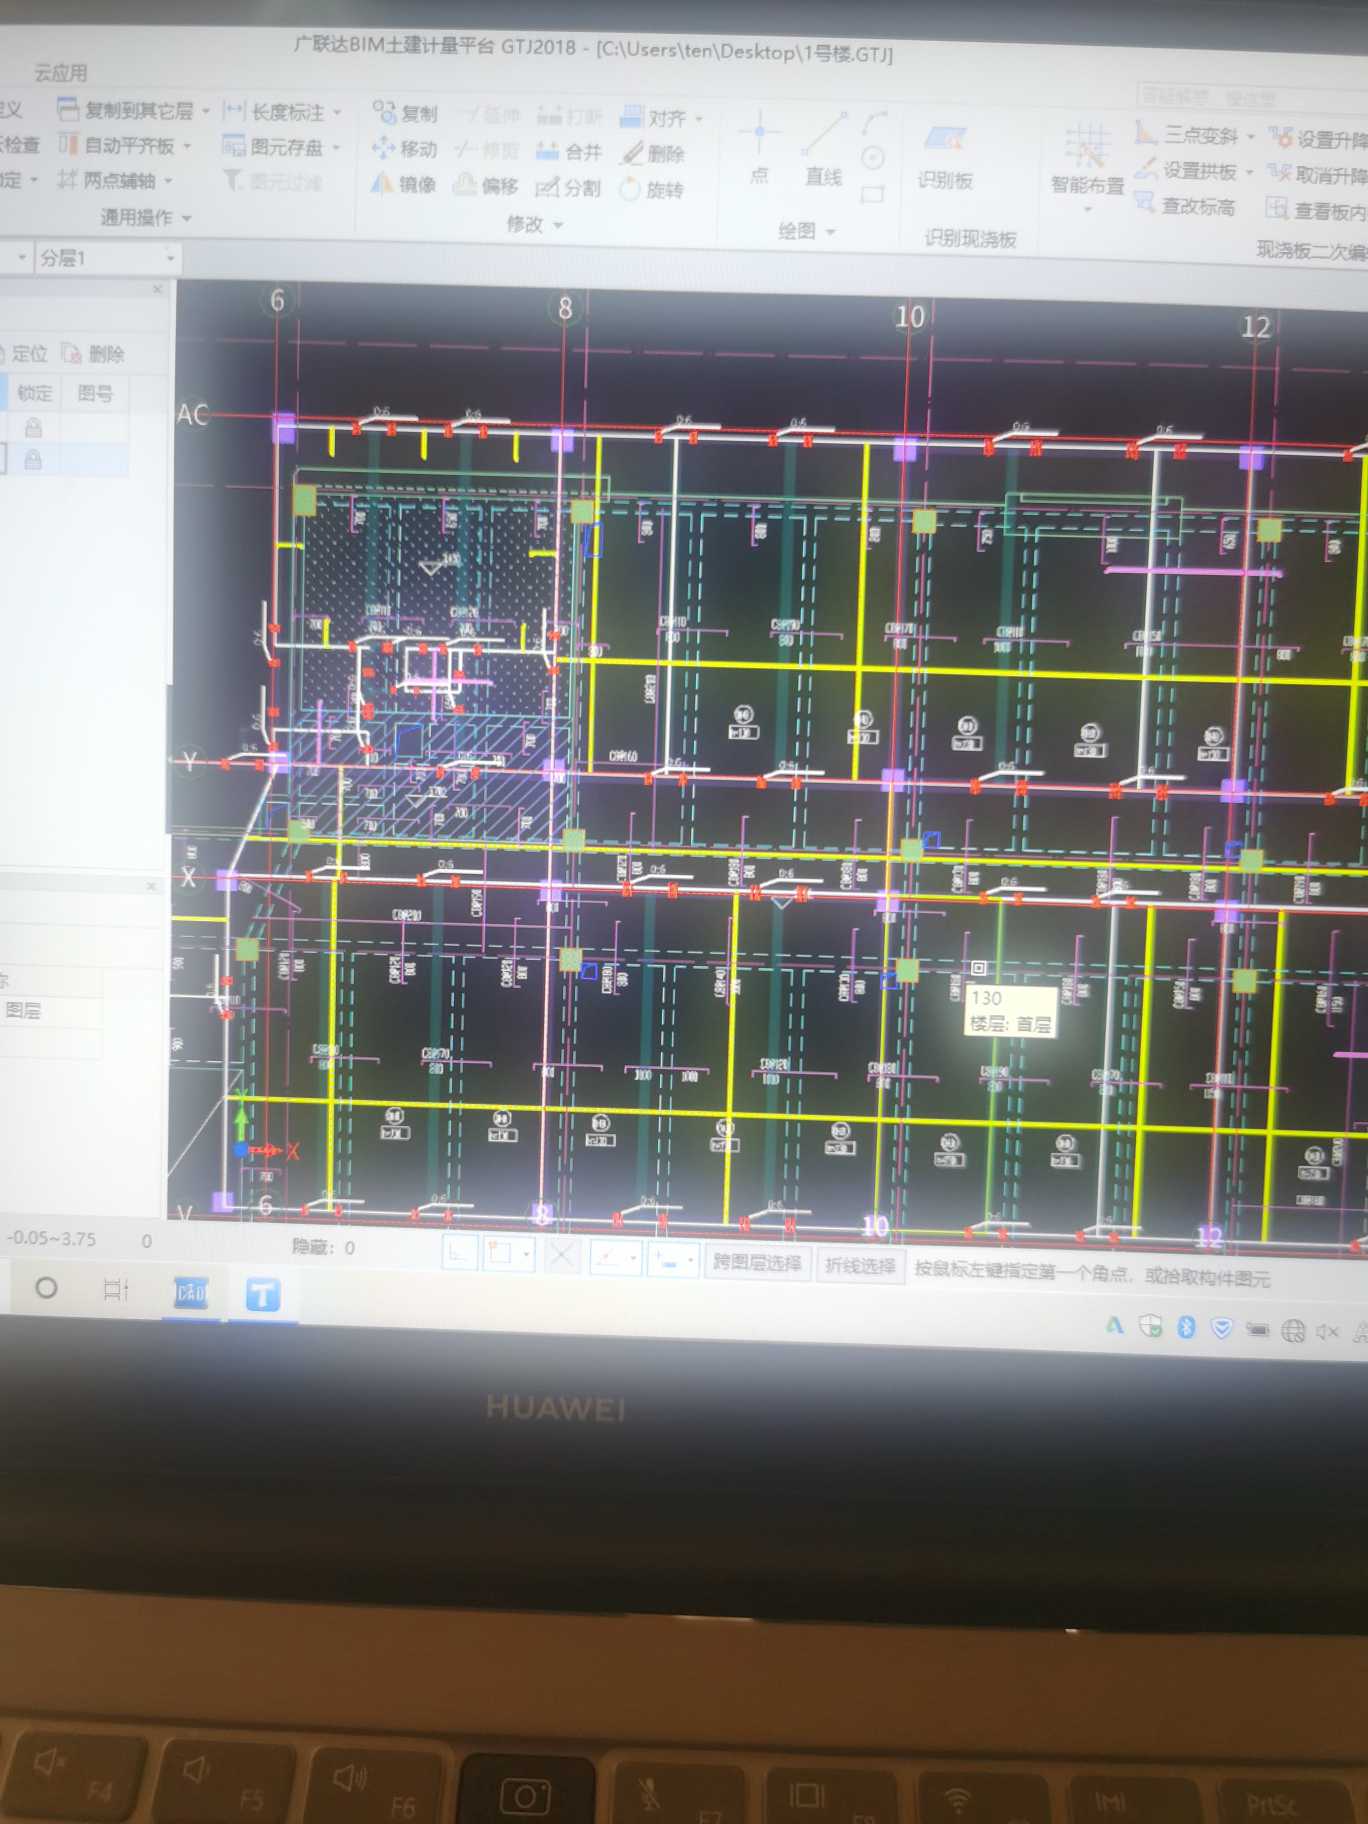Screen dimensions: 1368x1824
Task: Toggle lock in first layer row
Action: 33,428
